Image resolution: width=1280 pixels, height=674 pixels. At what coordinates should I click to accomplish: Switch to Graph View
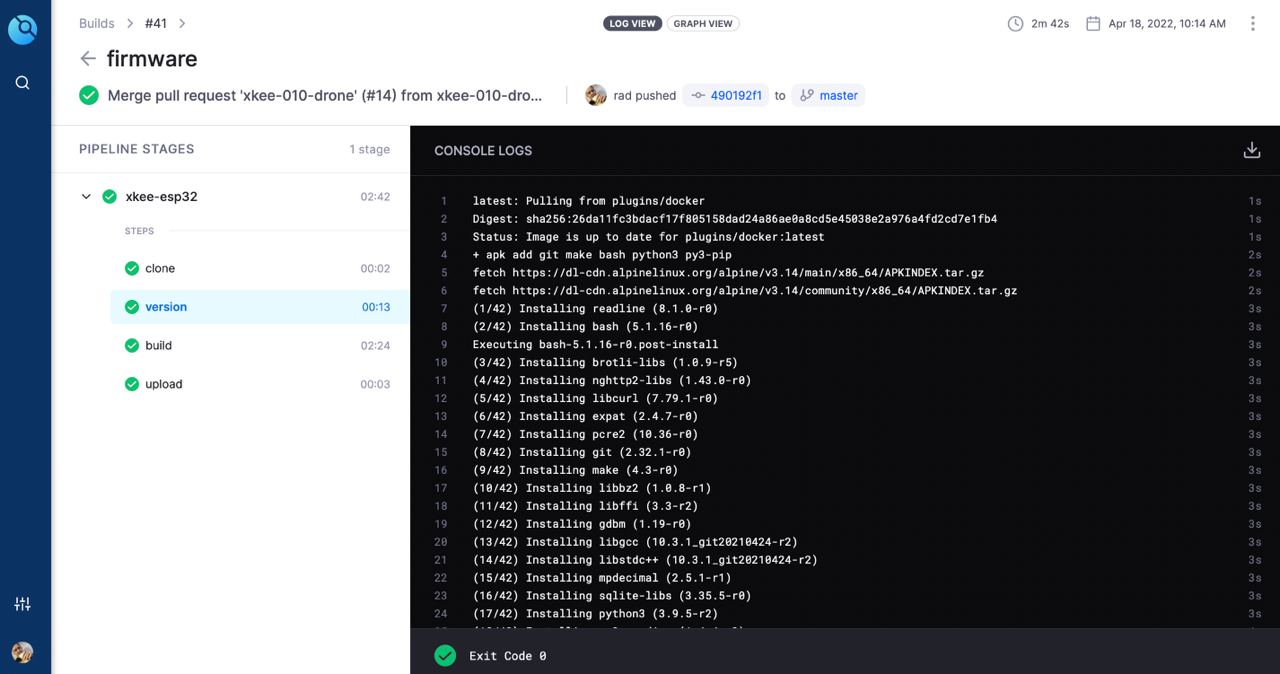point(703,23)
